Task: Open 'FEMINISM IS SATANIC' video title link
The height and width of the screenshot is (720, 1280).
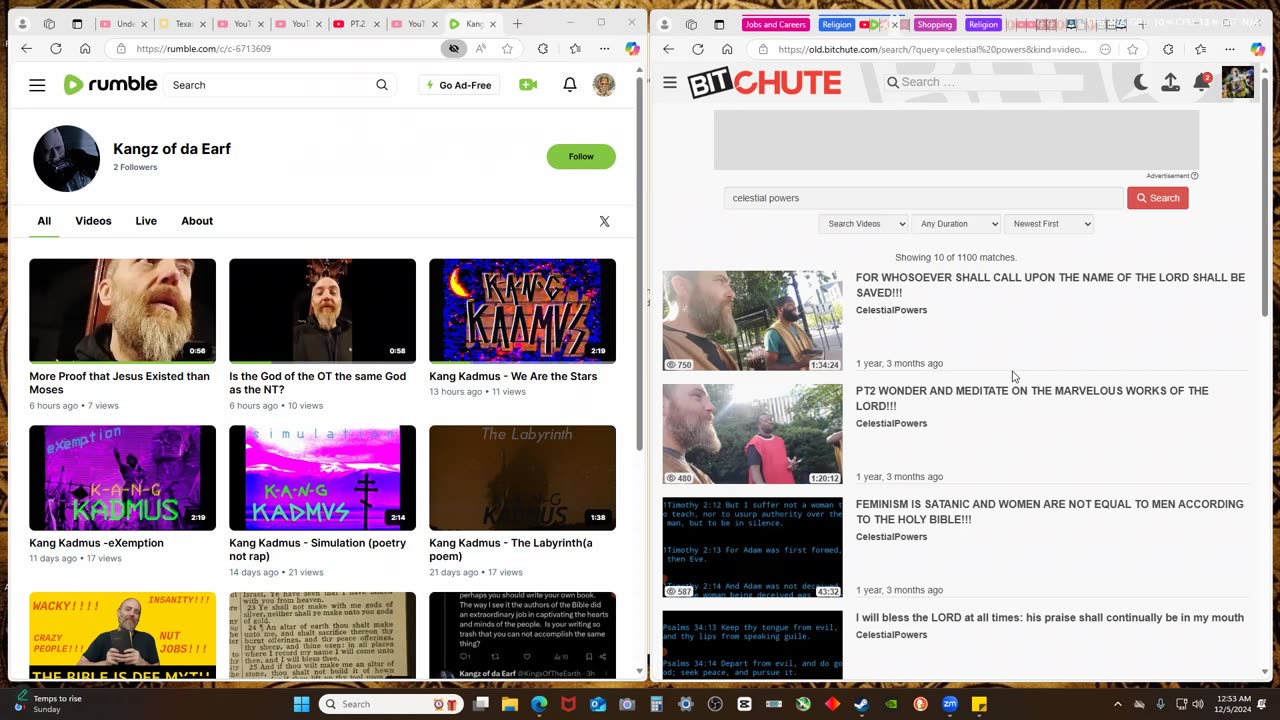Action: (x=1049, y=512)
